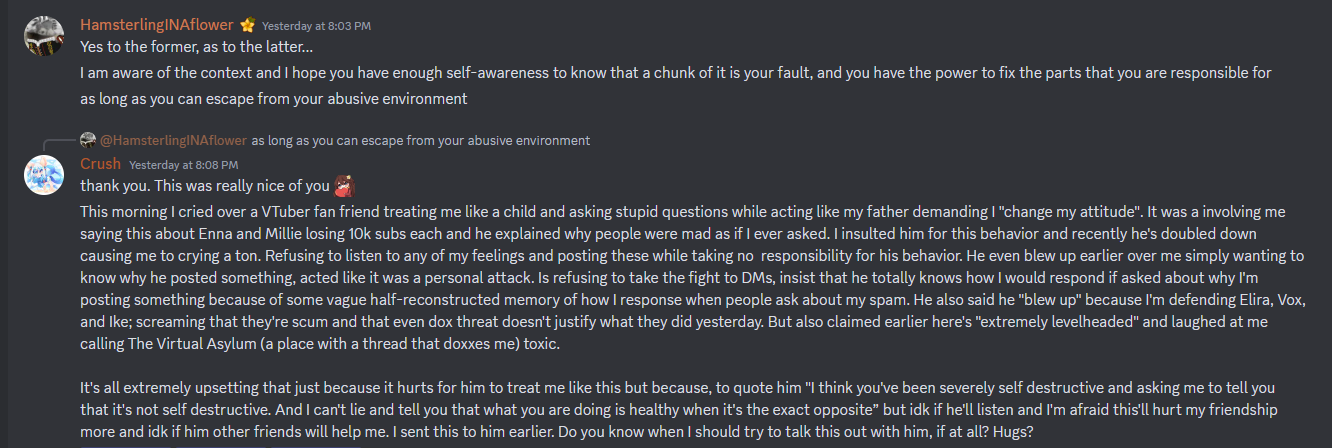Viewport: 1332px width, 448px height.
Task: Click 'thank you. This was really nice of you' text
Action: [205, 185]
